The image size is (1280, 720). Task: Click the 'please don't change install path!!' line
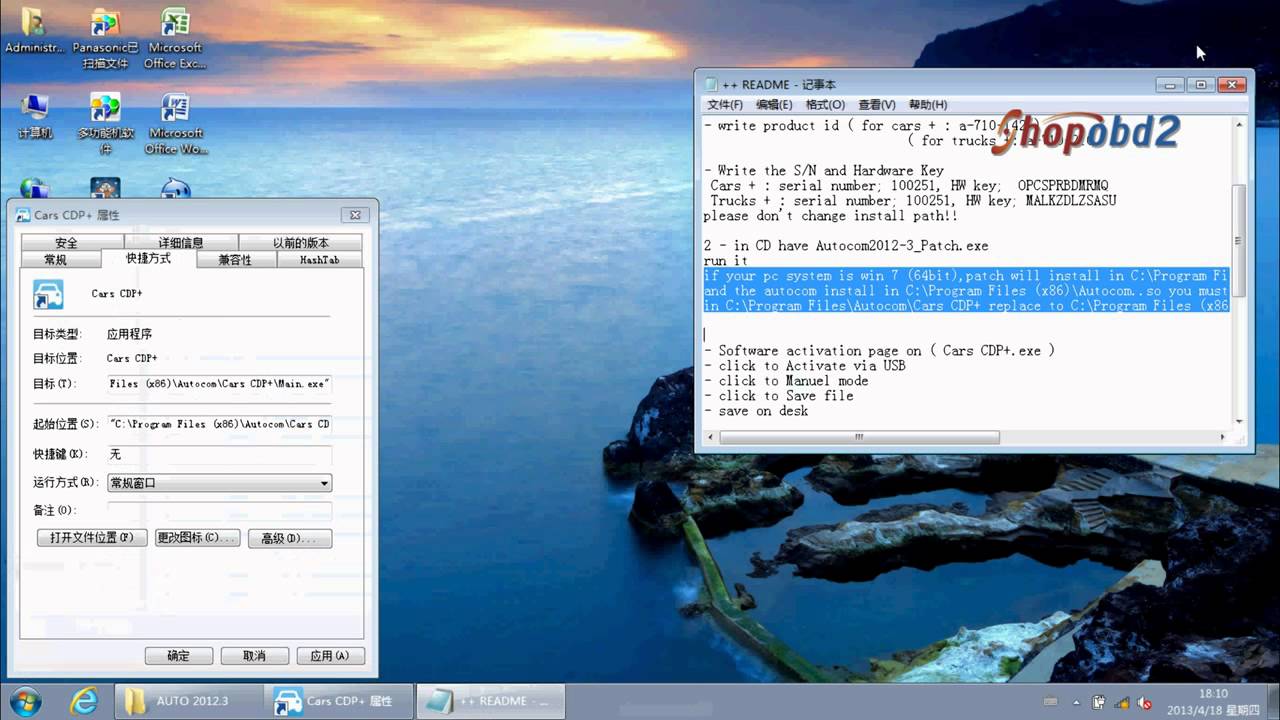click(829, 216)
